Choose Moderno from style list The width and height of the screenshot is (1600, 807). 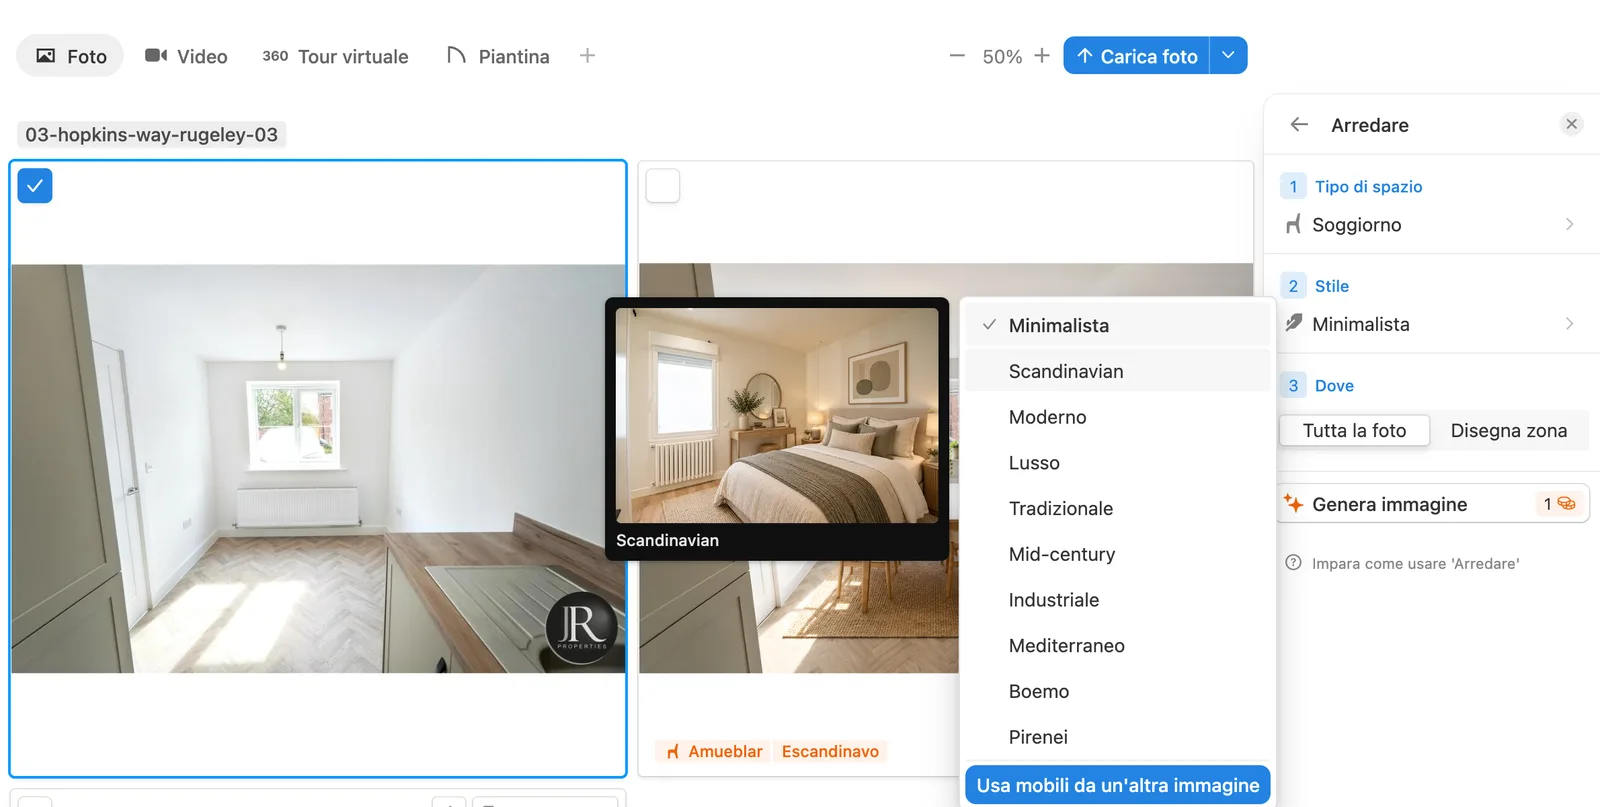1117,417
